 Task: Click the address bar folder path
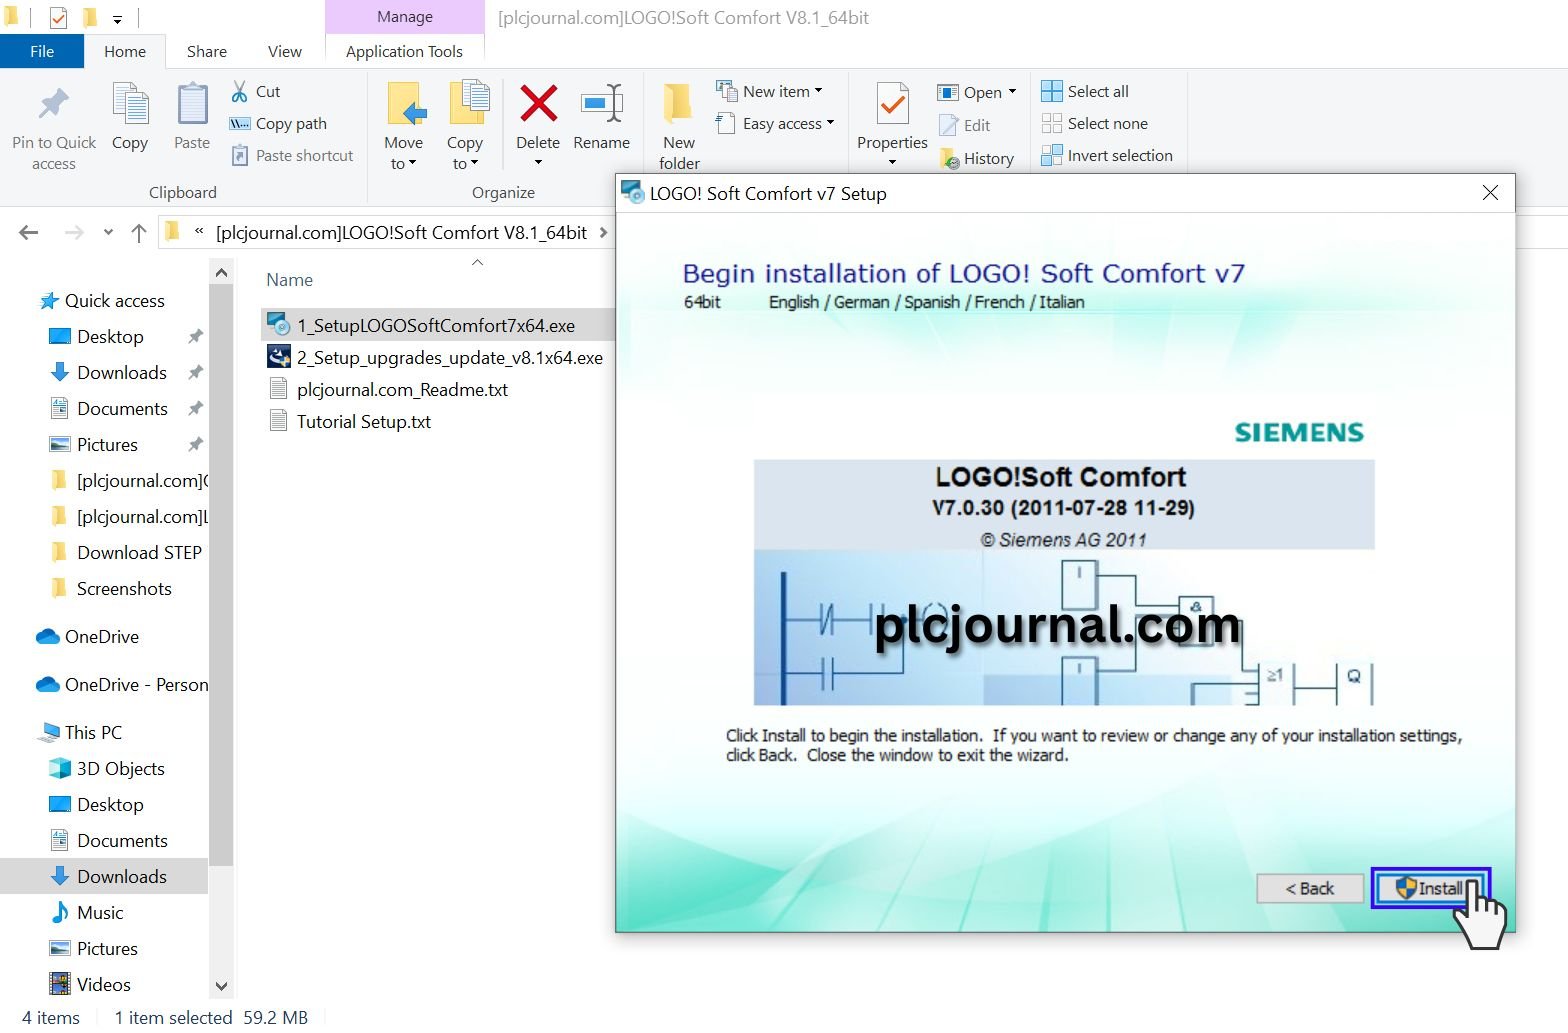[x=402, y=232]
